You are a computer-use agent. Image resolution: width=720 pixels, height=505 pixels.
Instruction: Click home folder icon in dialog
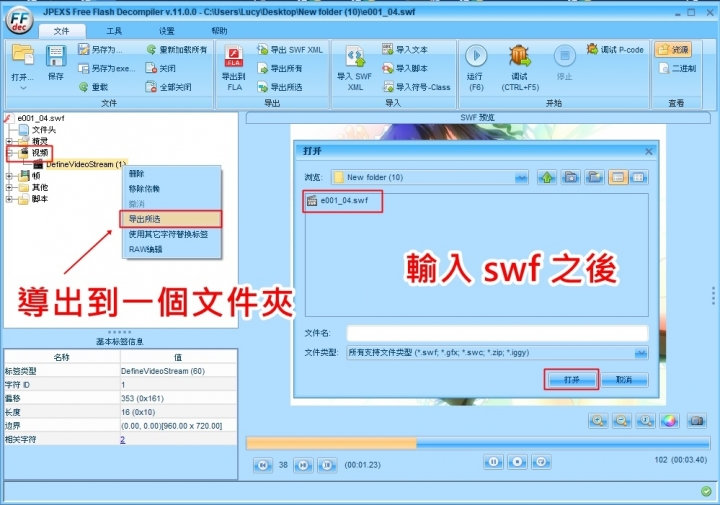(570, 177)
